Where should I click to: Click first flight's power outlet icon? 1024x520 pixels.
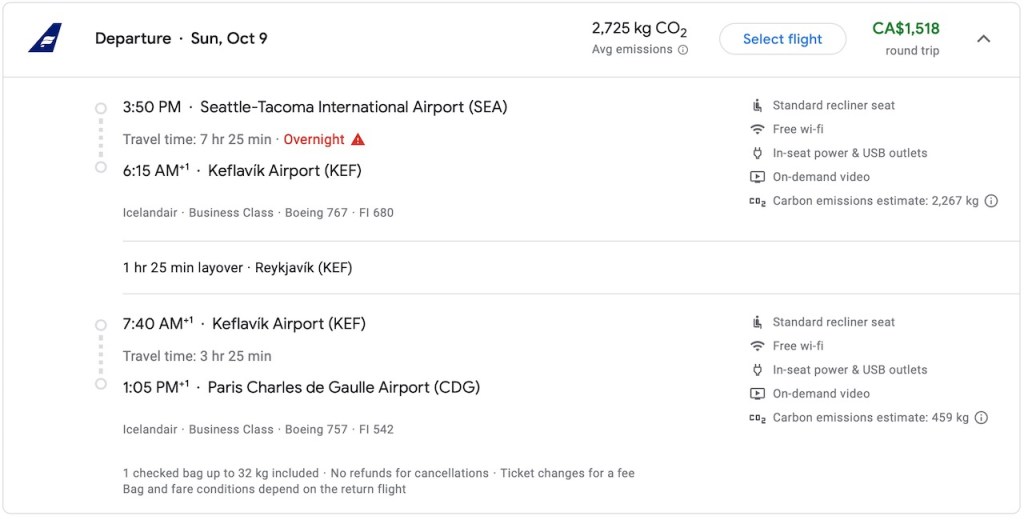click(757, 153)
